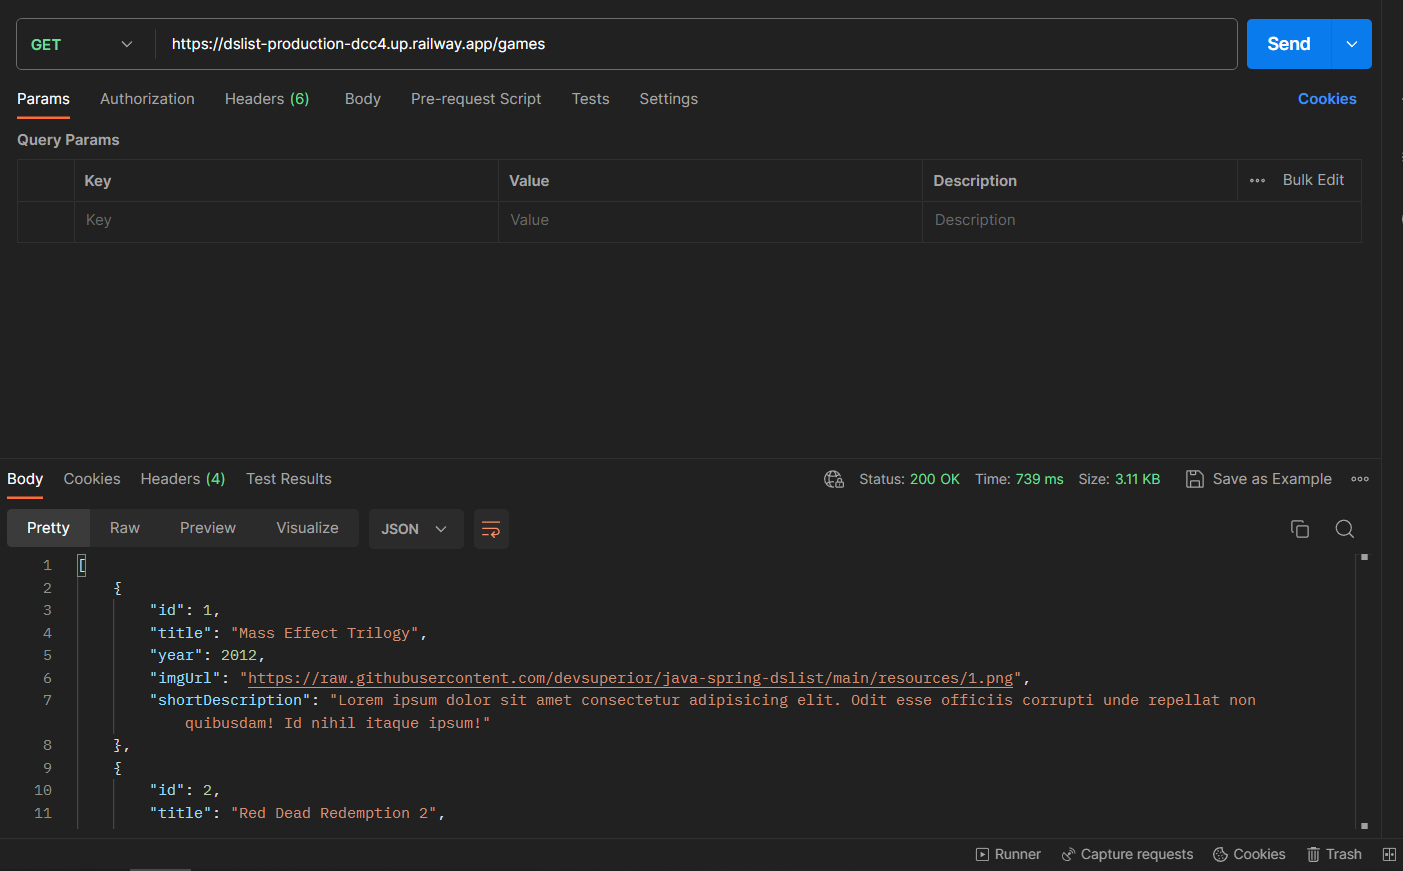Open the Runner from the bottom bar
This screenshot has width=1403, height=871.
pyautogui.click(x=1008, y=854)
